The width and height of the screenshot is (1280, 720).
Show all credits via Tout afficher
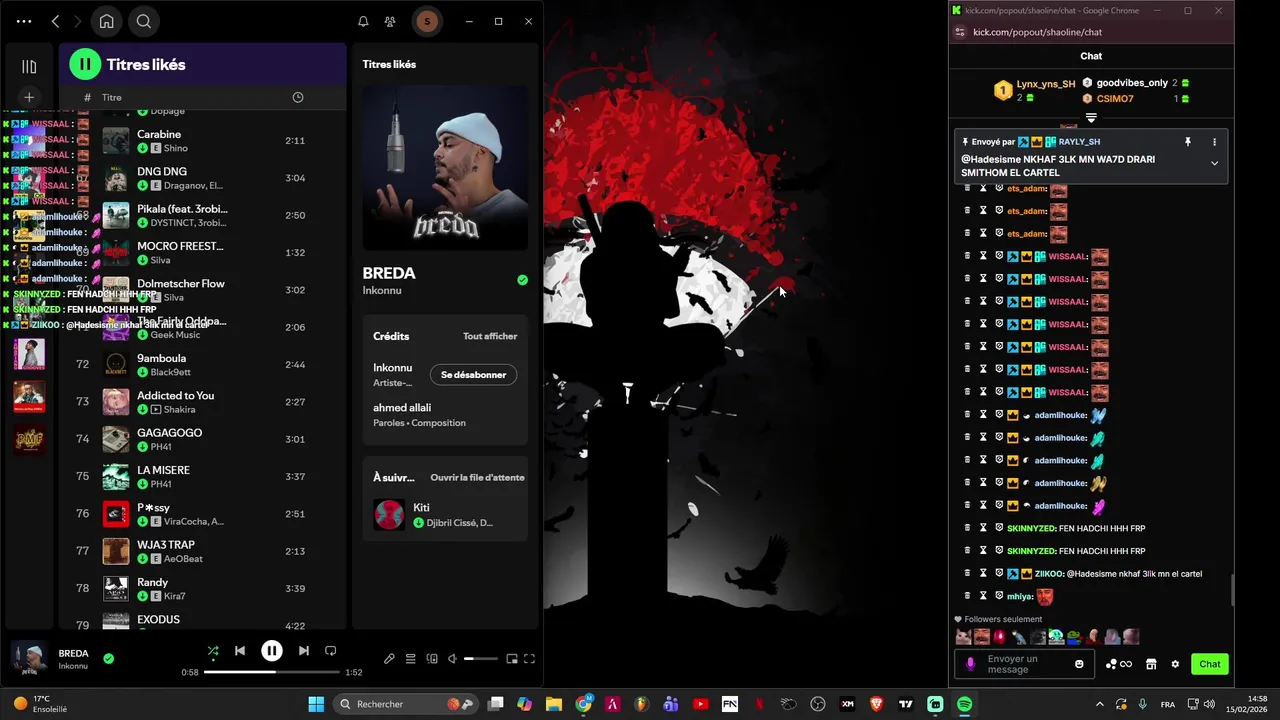point(490,336)
